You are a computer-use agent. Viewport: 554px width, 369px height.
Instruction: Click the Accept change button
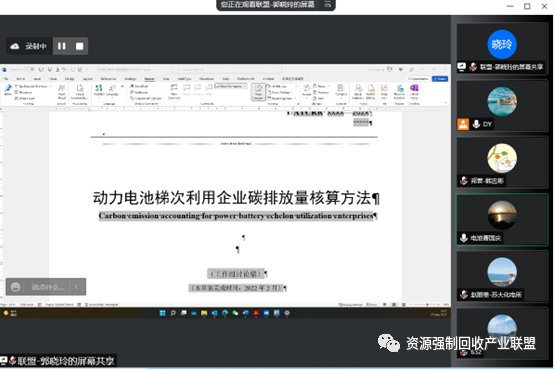(x=306, y=90)
